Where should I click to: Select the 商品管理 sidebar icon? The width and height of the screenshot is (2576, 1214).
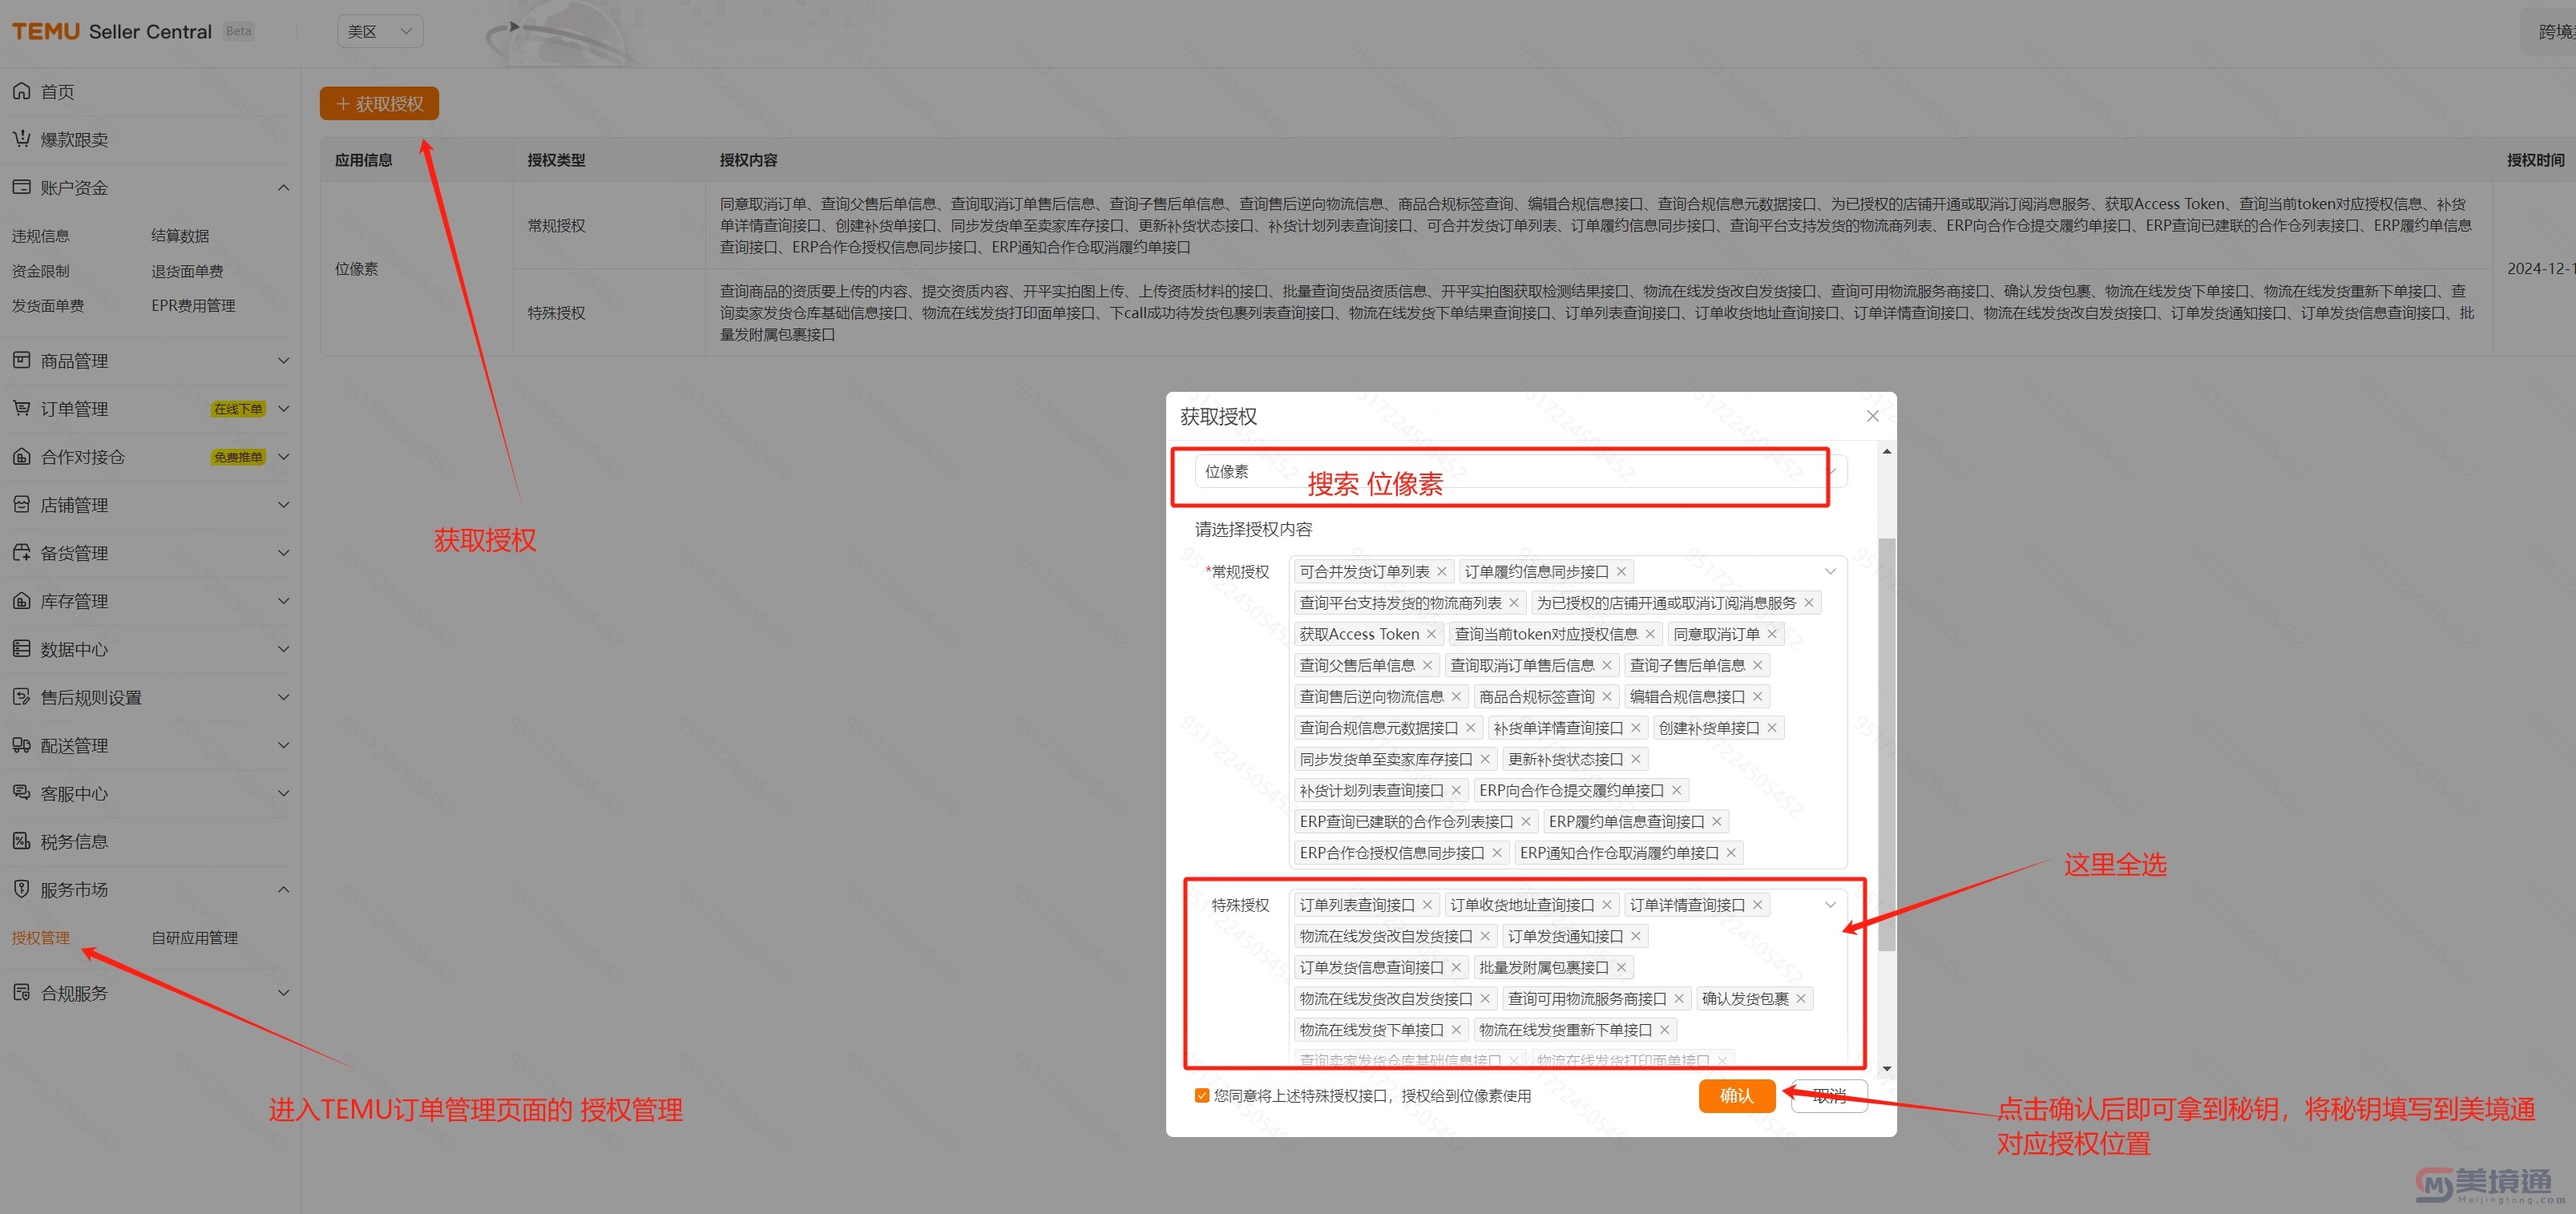pos(21,360)
